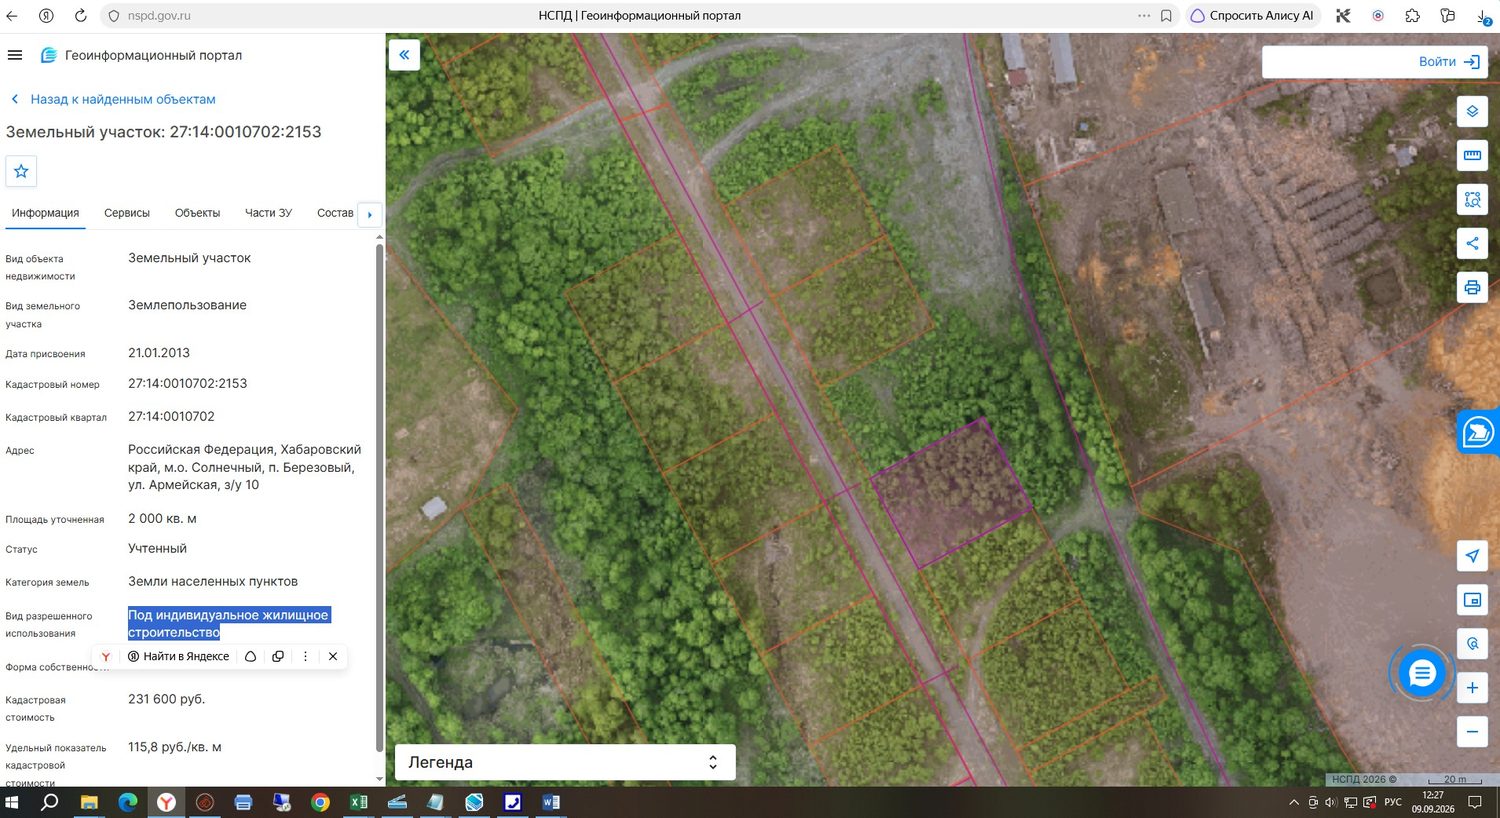Viewport: 1500px width, 818px height.
Task: Open the round blue chat support bubble
Action: tap(1421, 674)
